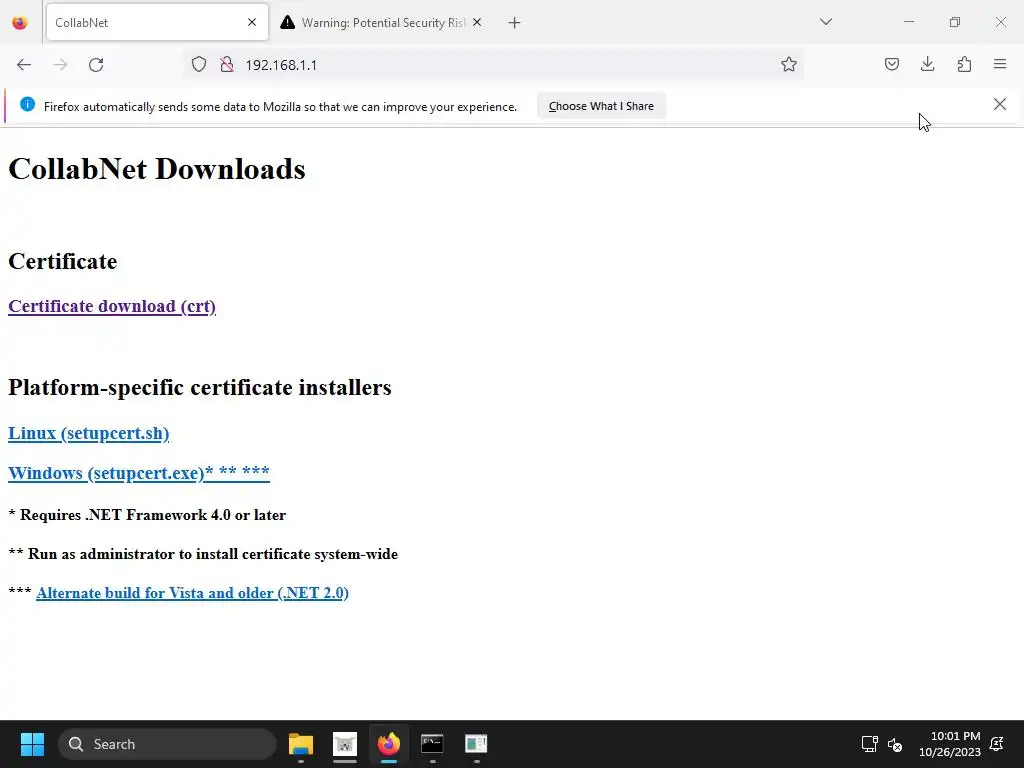Click the insecure connection padlock icon
The width and height of the screenshot is (1024, 768).
click(227, 64)
